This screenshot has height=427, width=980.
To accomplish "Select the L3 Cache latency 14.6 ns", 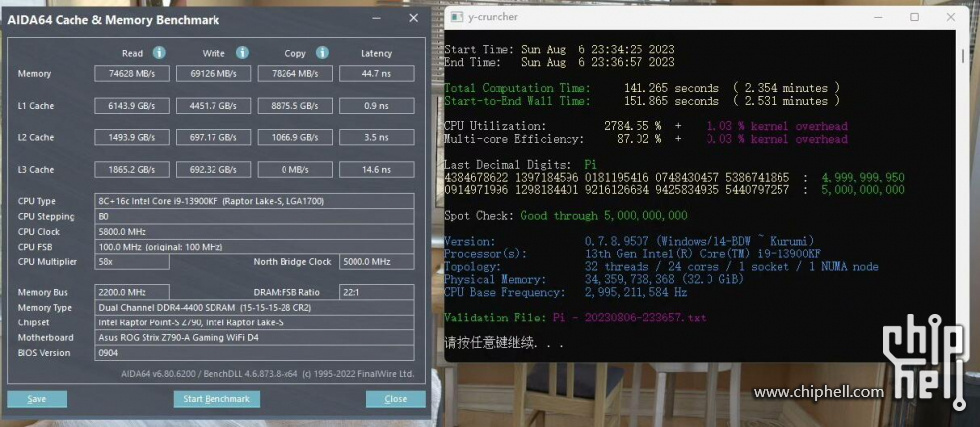I will [x=376, y=169].
